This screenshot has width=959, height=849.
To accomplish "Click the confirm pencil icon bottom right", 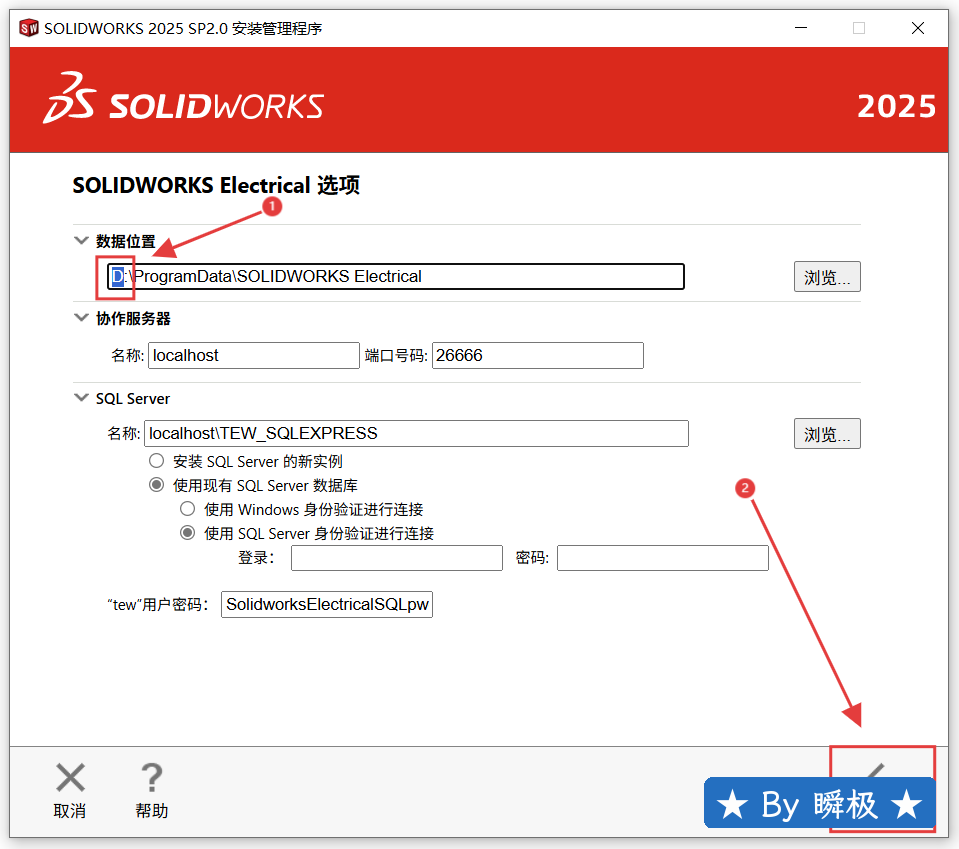I will pos(877,770).
